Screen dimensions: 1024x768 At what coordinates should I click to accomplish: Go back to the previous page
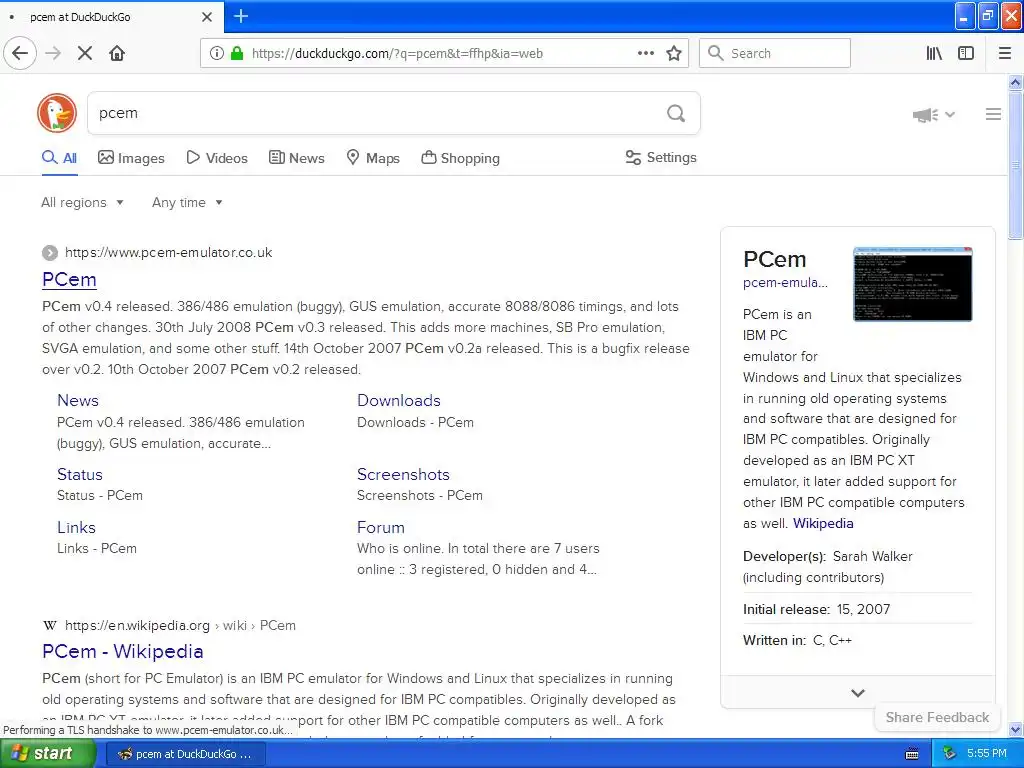click(x=20, y=53)
